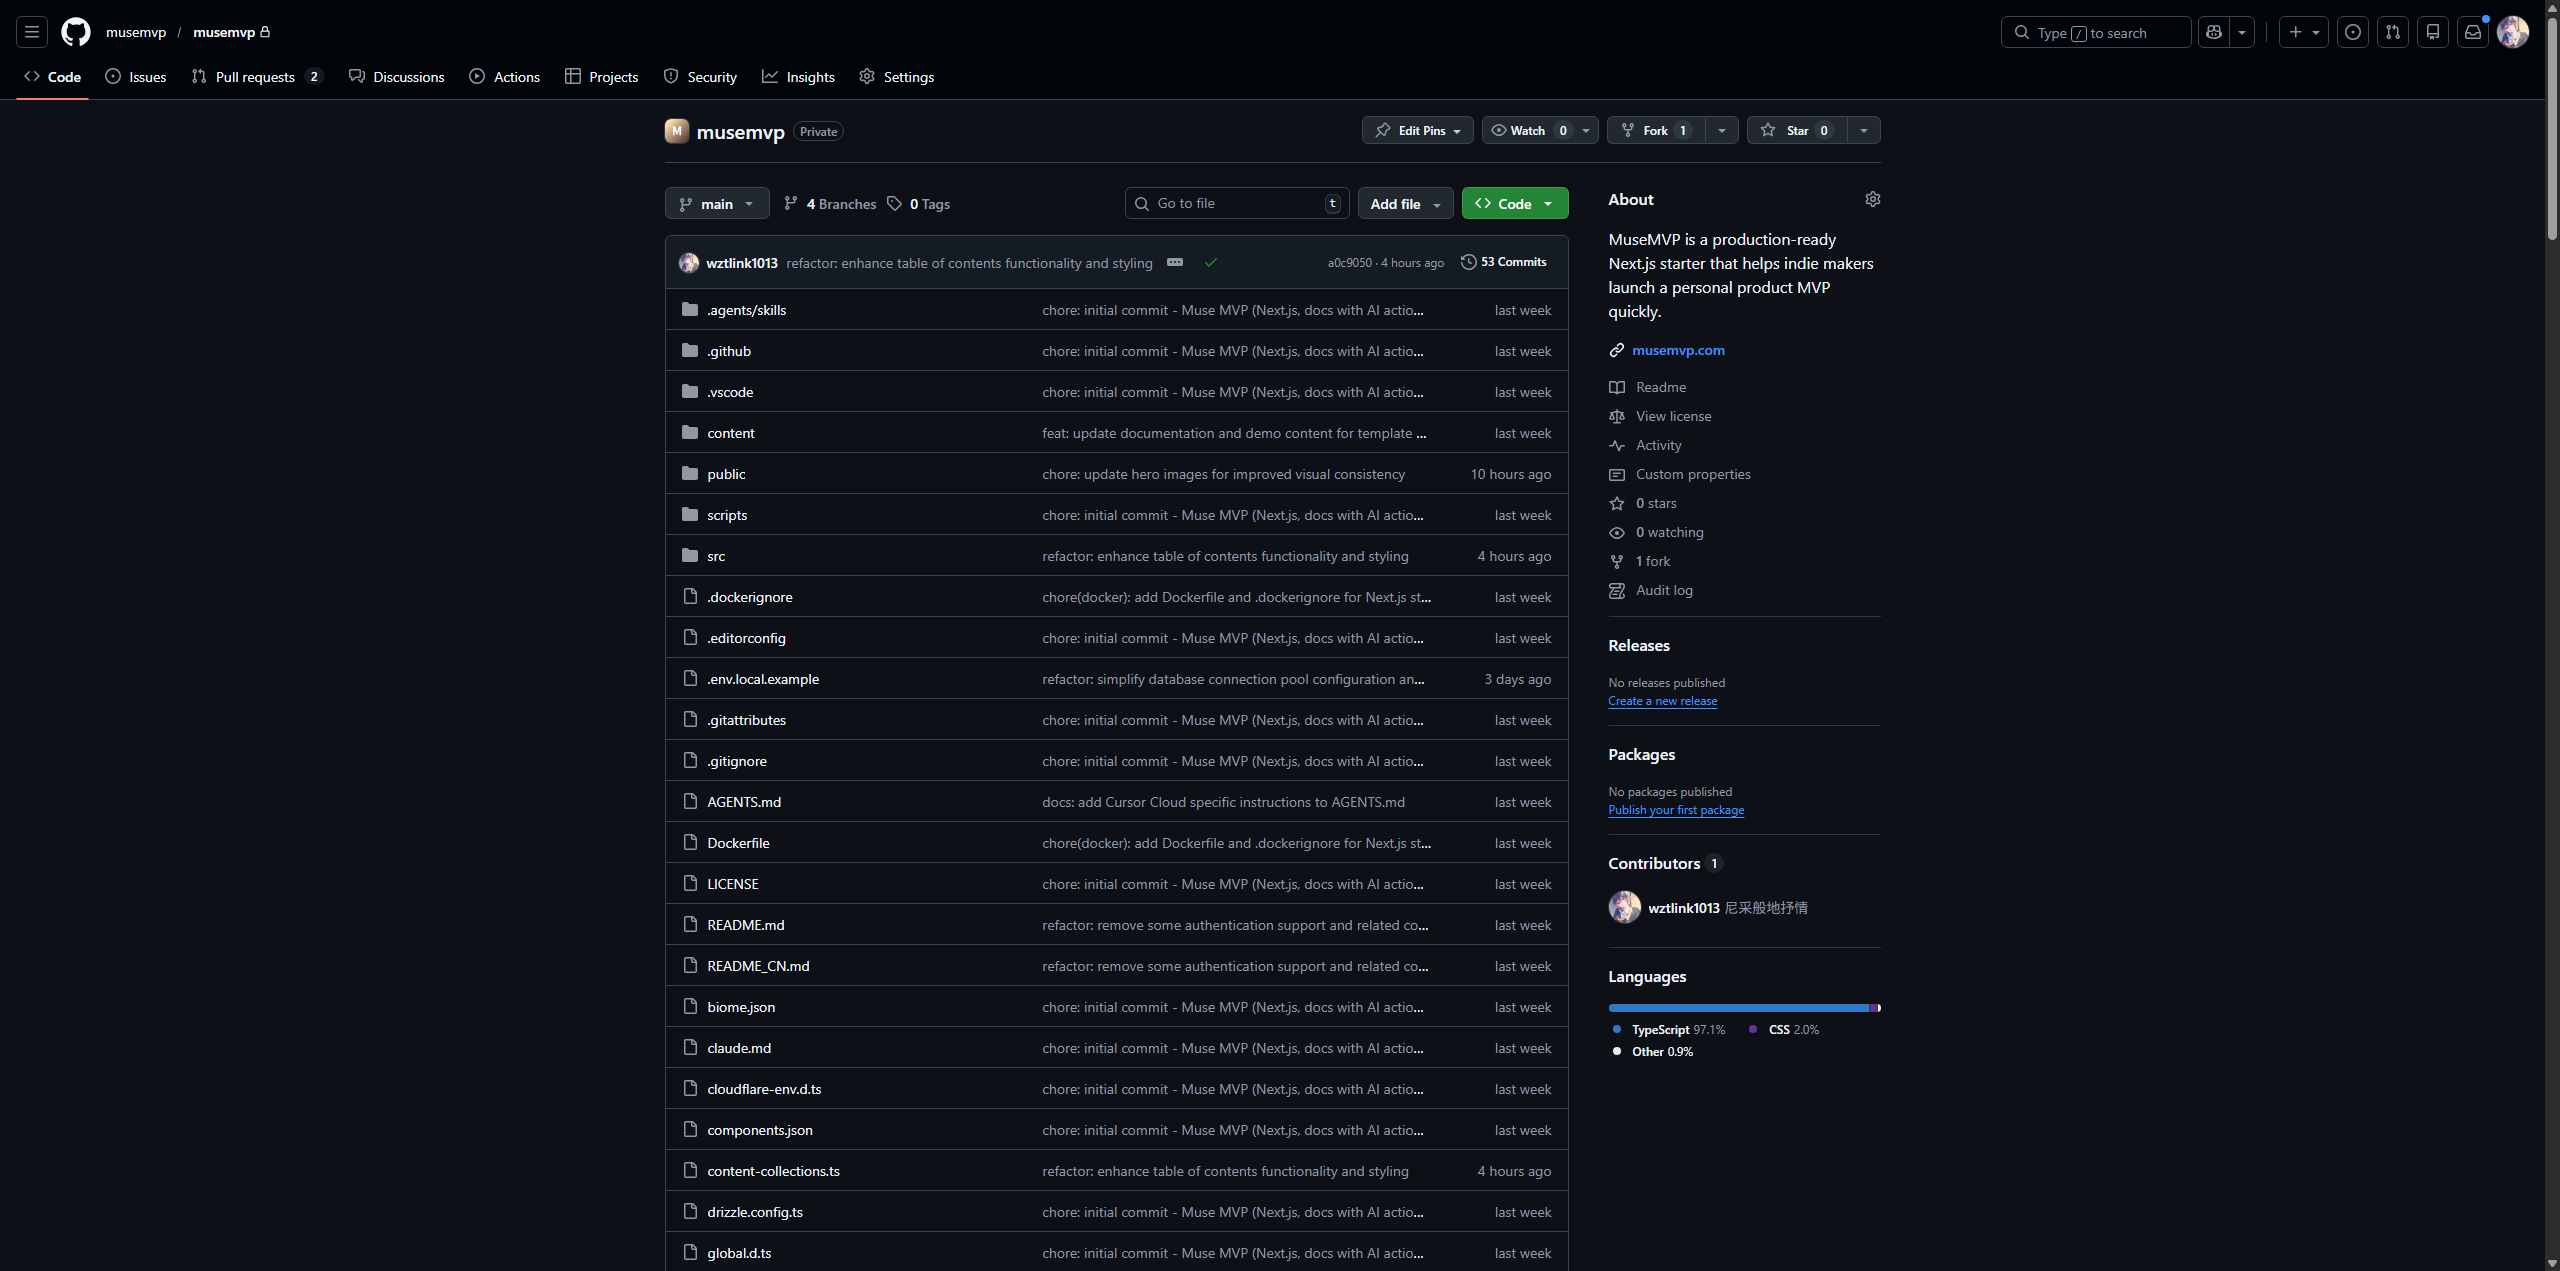Open the Security tab

(x=700, y=77)
